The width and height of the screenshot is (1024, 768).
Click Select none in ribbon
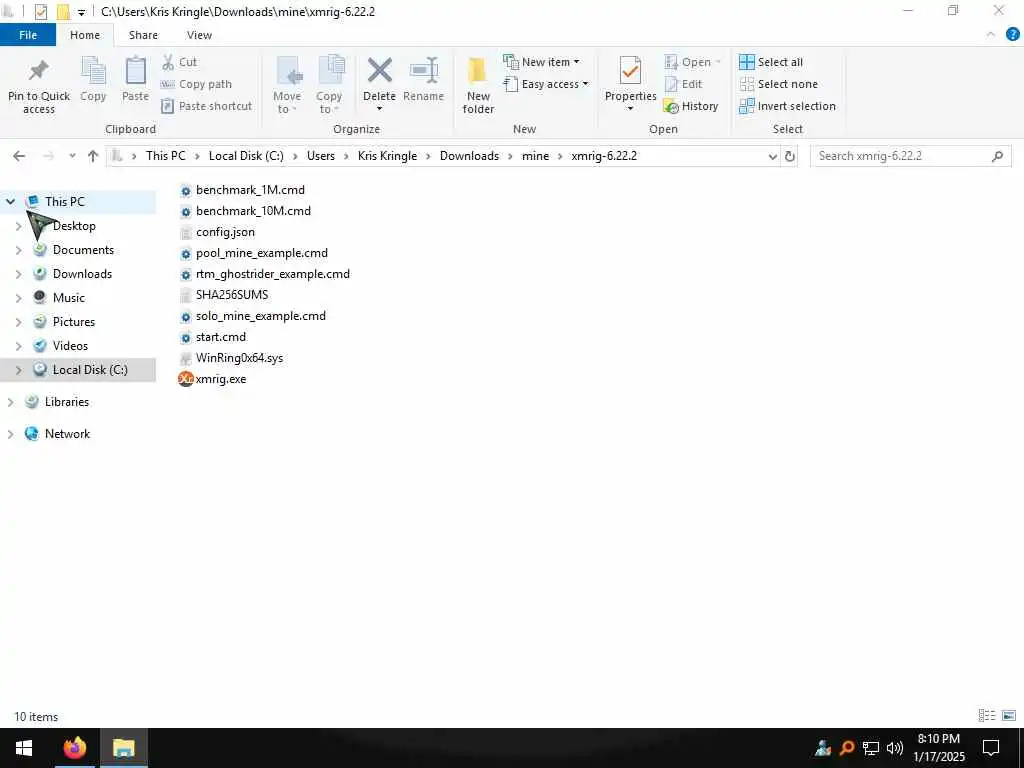tap(778, 84)
